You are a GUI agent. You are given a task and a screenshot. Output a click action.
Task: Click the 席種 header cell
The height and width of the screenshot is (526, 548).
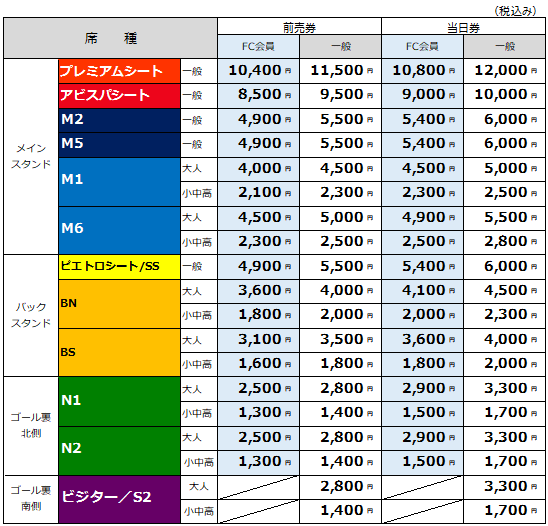[110, 38]
